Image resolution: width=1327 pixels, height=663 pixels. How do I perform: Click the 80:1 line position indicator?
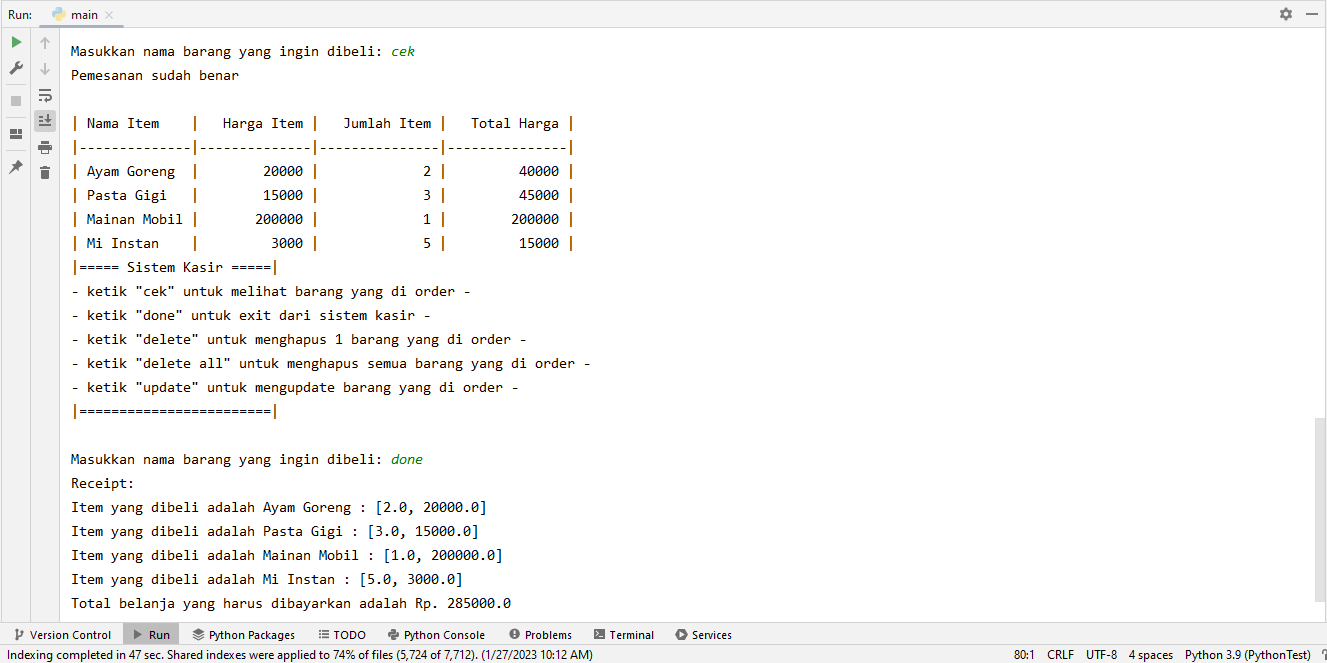tap(1024, 655)
